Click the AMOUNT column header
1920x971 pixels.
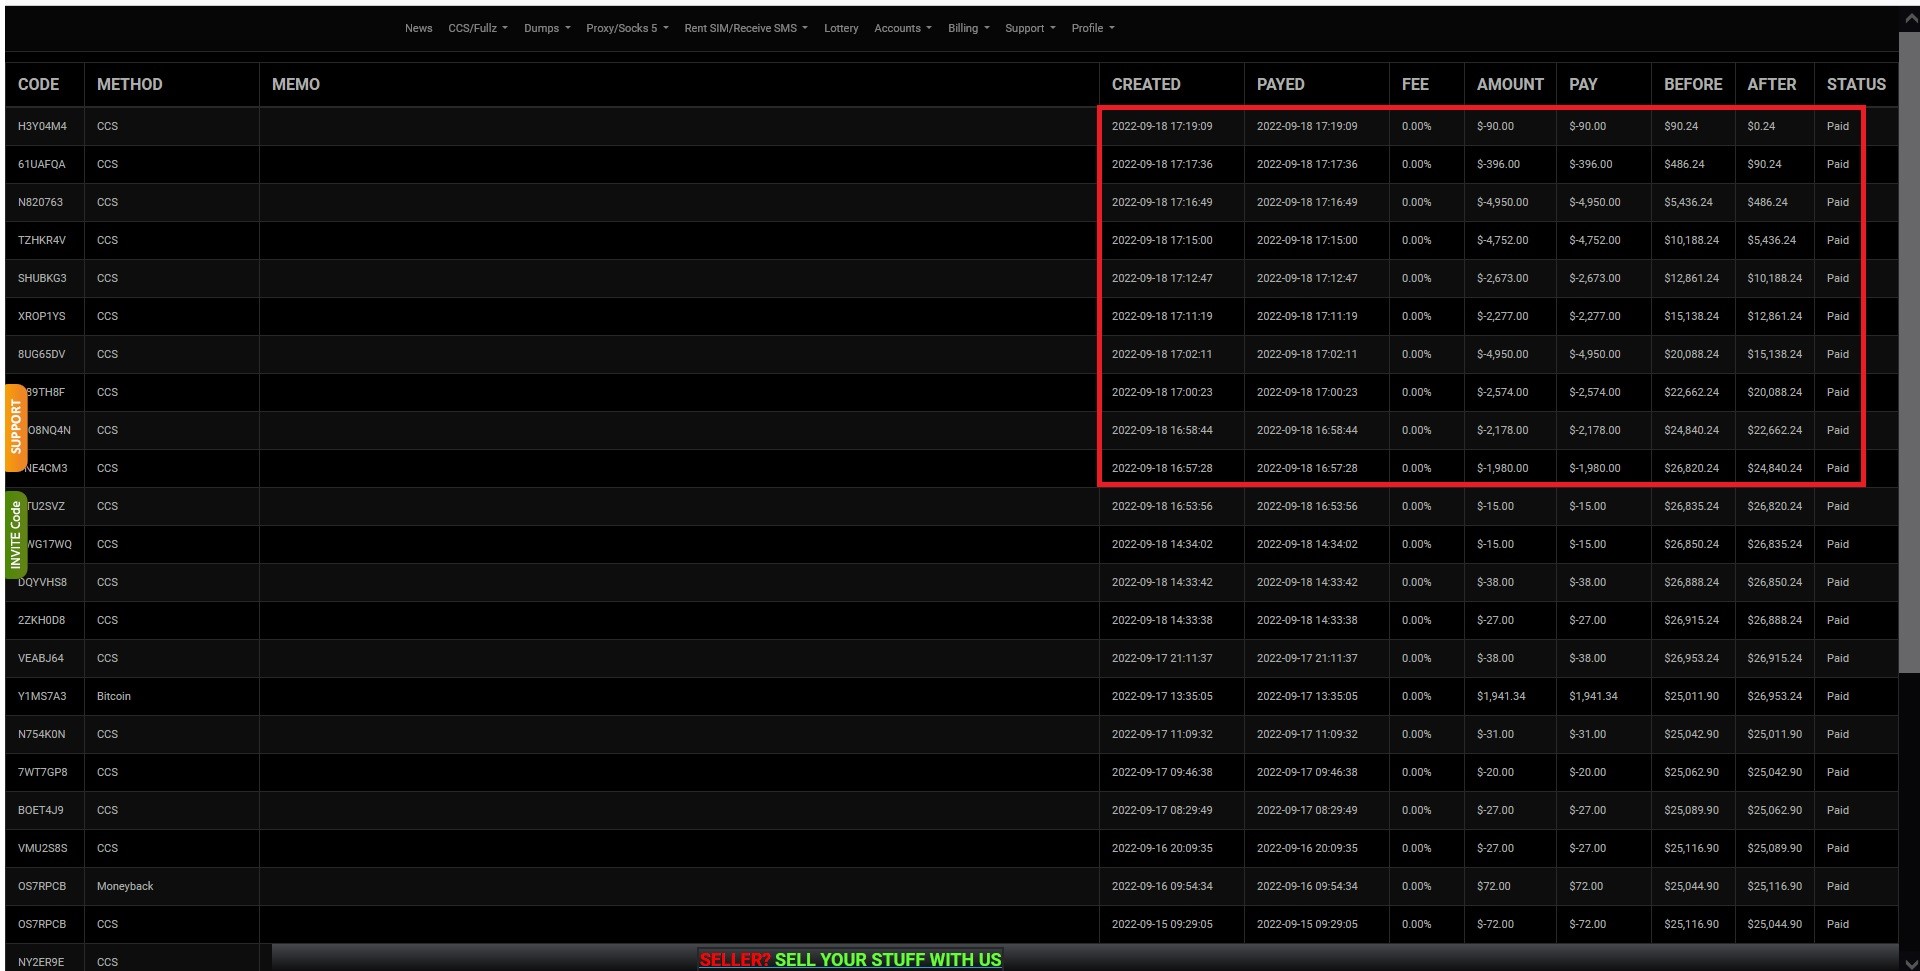pyautogui.click(x=1510, y=84)
